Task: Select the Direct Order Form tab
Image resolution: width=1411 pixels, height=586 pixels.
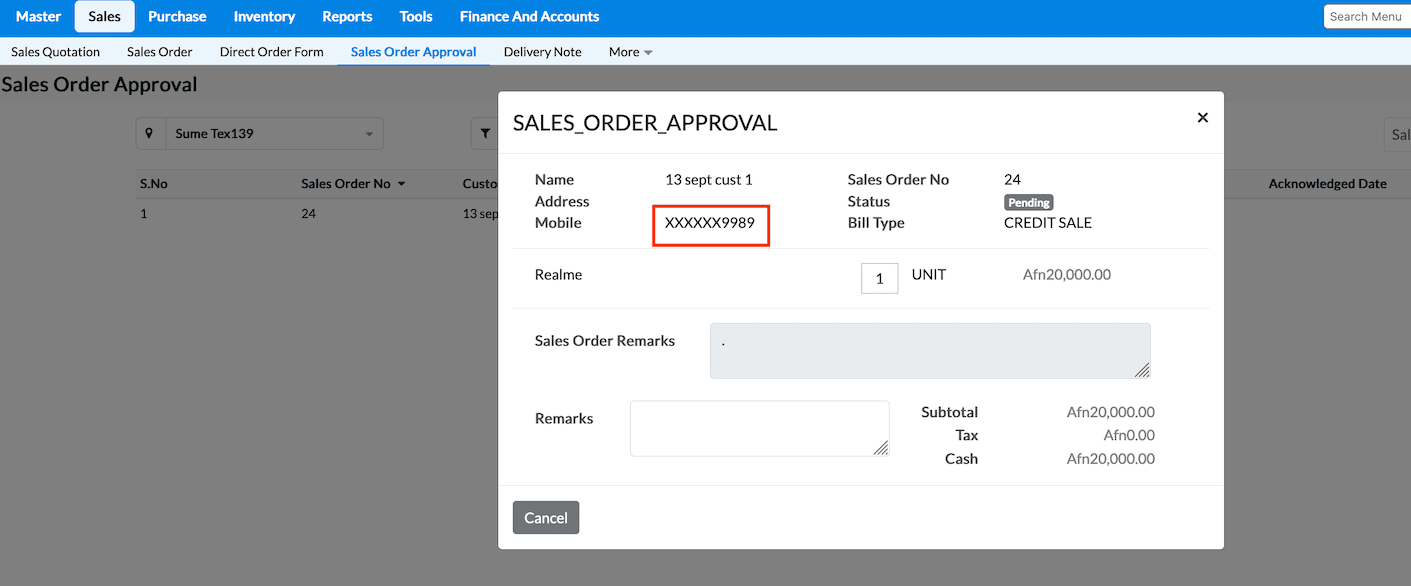Action: (x=271, y=52)
